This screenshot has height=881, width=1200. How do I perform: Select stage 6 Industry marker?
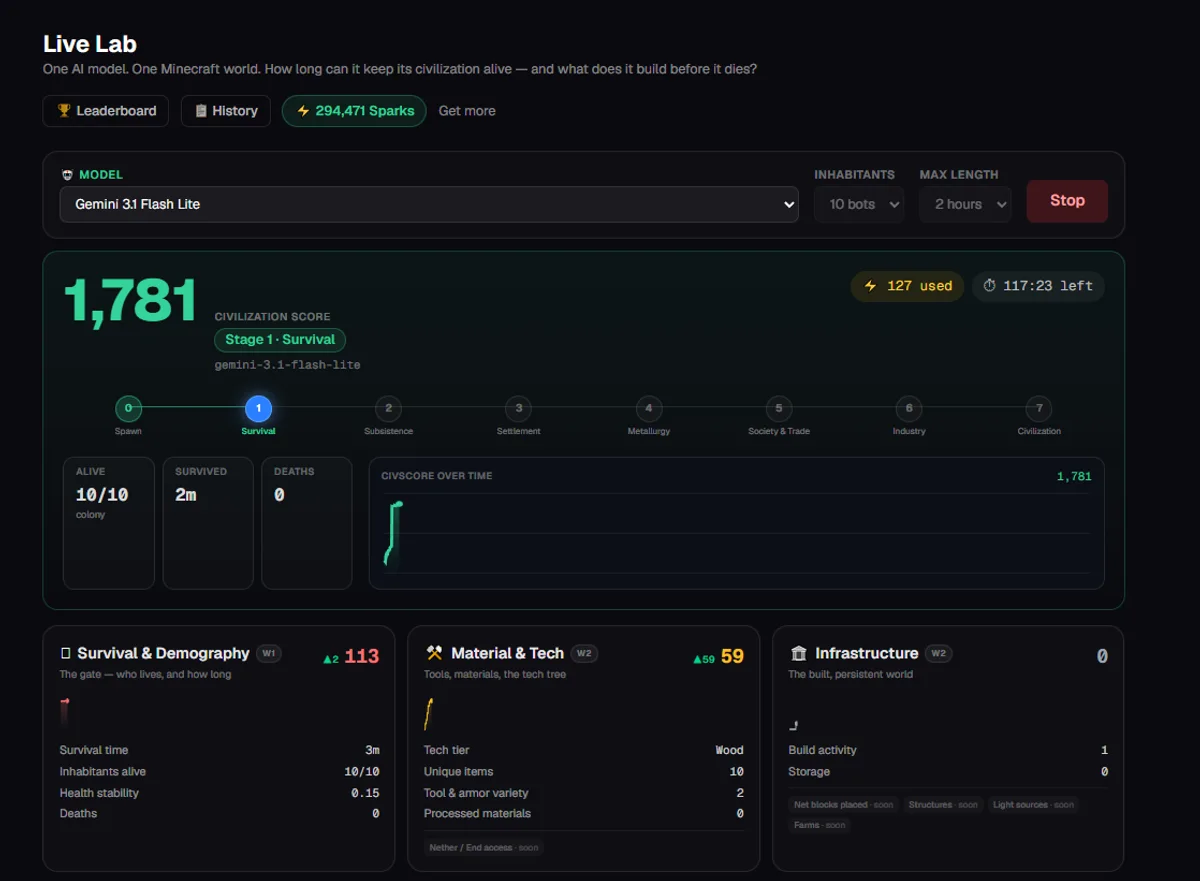(908, 408)
